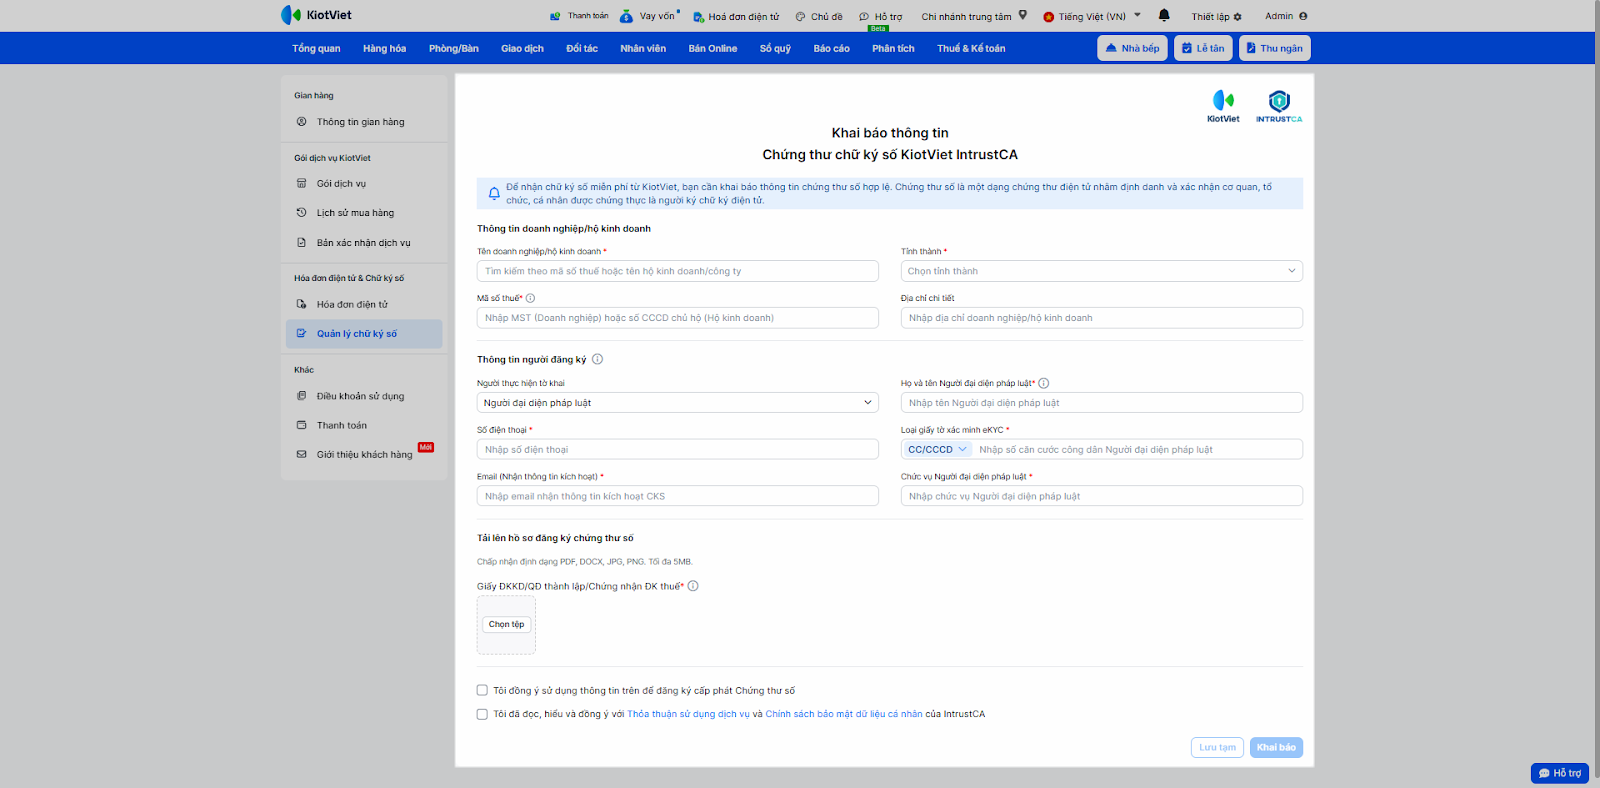Open the Bán Online menu
Screen dimensions: 1600x788
tap(713, 48)
